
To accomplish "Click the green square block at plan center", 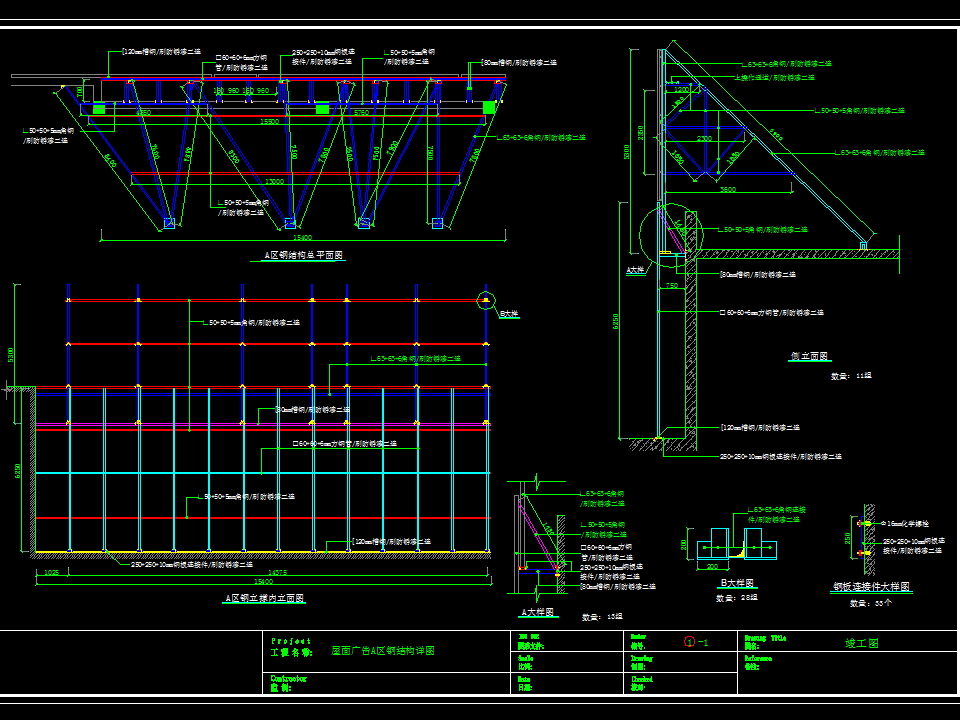I will (x=322, y=107).
